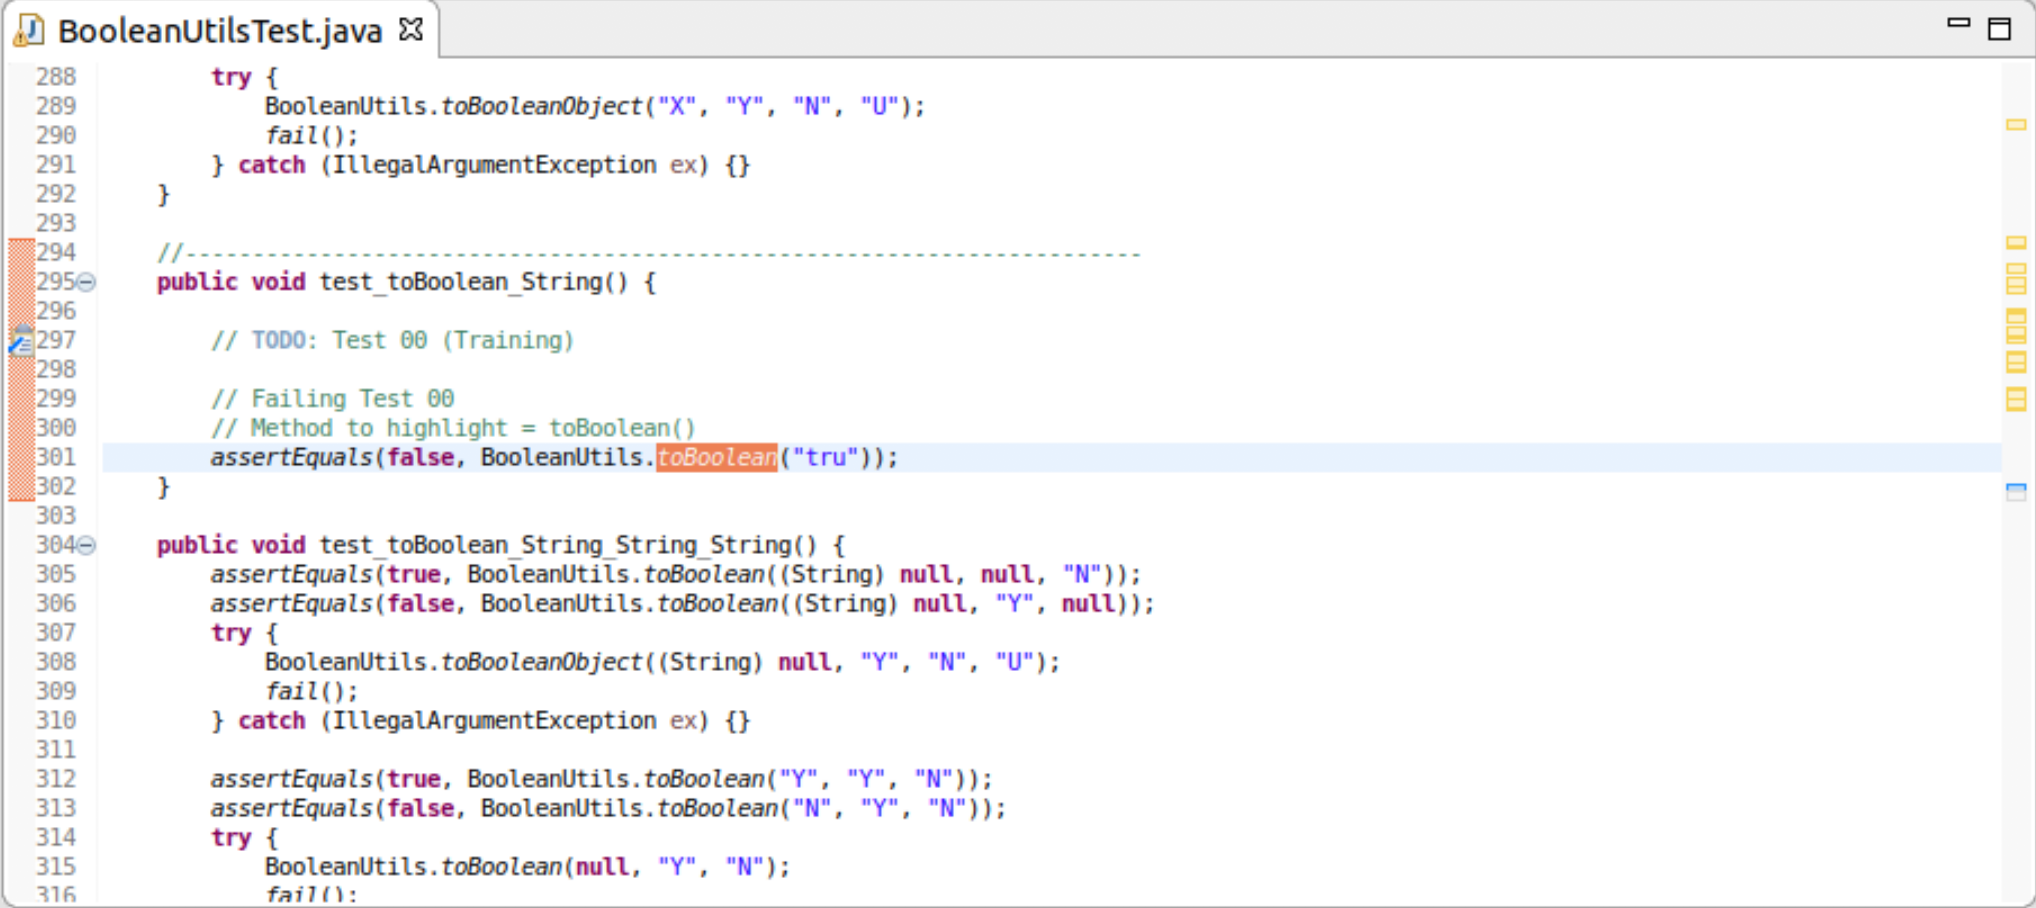Image resolution: width=2036 pixels, height=908 pixels.
Task: Click line number 301 in the gutter
Action: pos(56,458)
